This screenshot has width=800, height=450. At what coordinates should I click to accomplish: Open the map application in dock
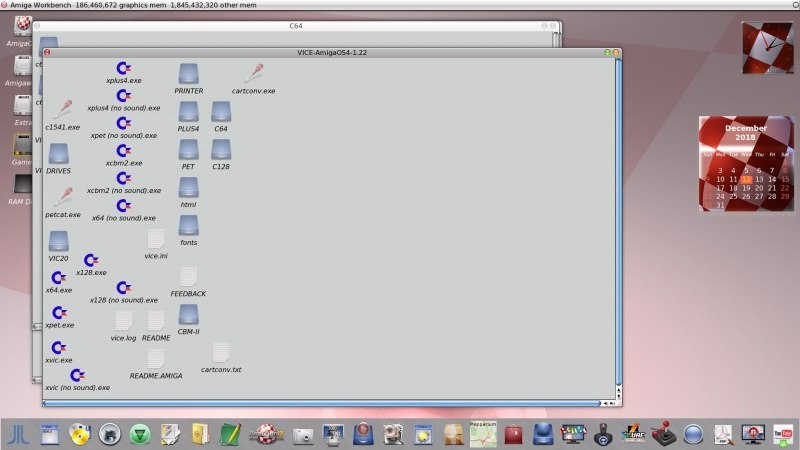click(x=483, y=435)
